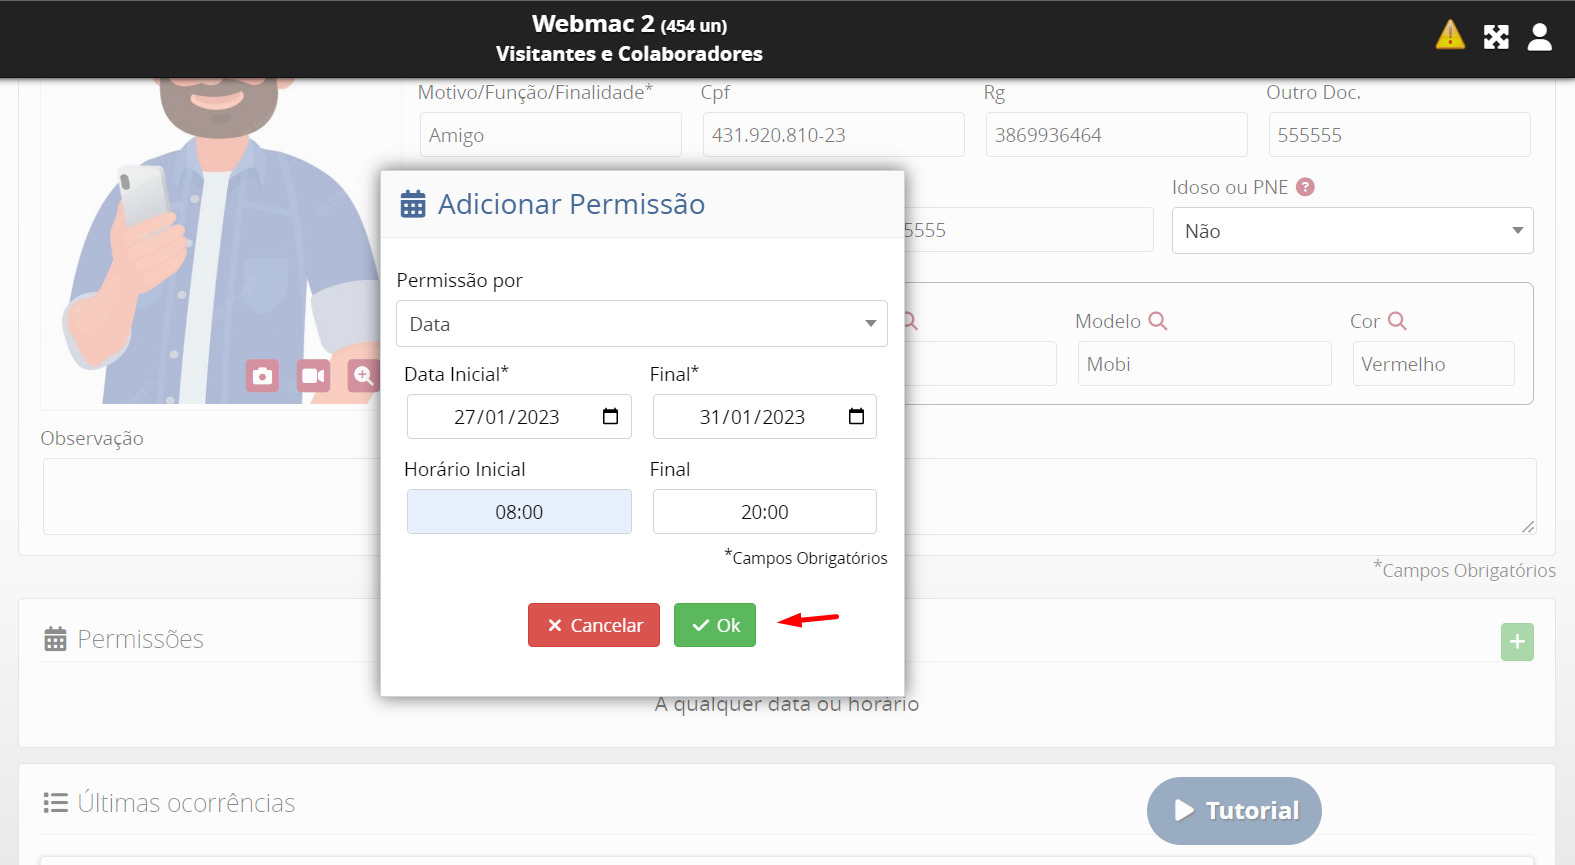
Task: Open calendar picker for Data Inicial
Action: coord(610,417)
